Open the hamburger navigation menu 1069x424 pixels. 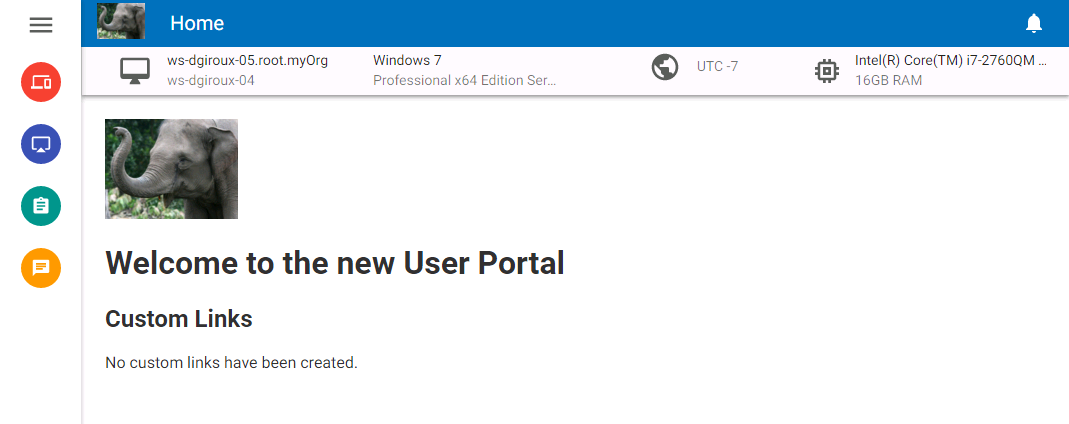coord(41,25)
